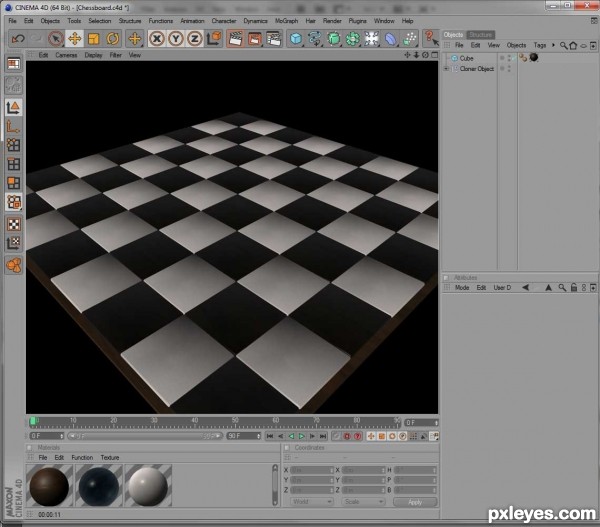The height and width of the screenshot is (527, 600).
Task: Expand more Object Manager menus arrow
Action: (x=553, y=45)
